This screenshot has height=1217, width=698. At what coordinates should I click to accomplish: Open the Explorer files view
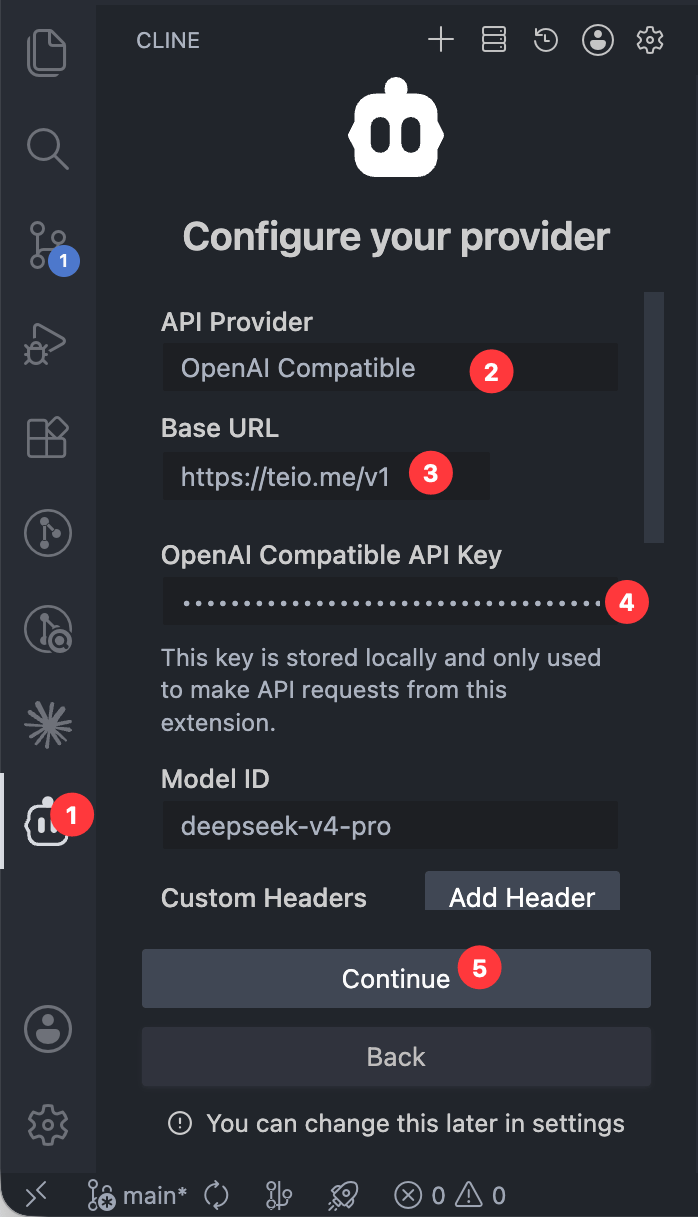pyautogui.click(x=47, y=53)
